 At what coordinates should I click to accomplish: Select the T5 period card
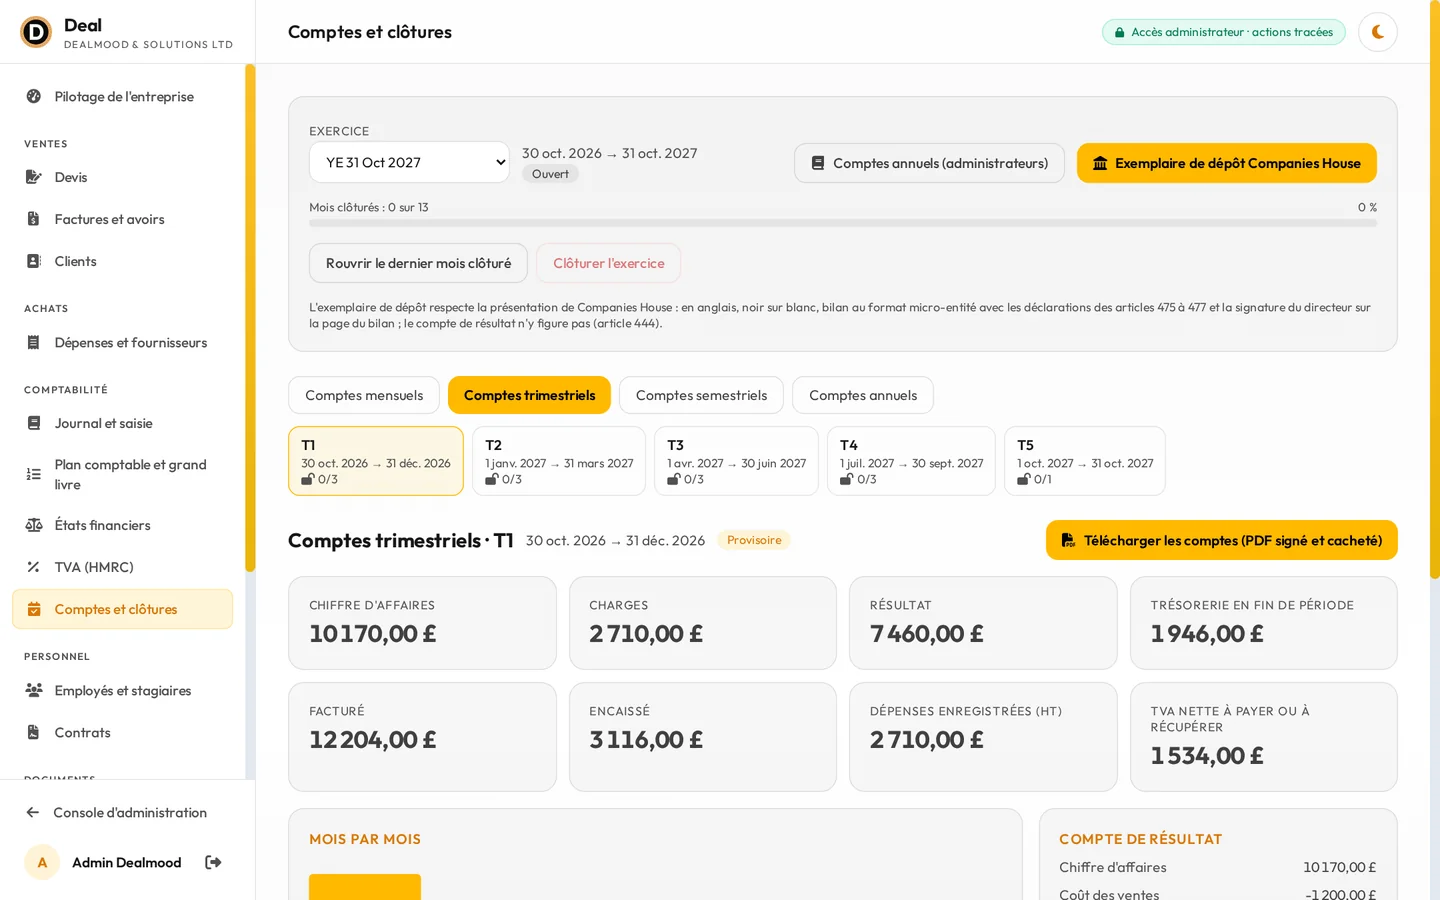(1085, 461)
